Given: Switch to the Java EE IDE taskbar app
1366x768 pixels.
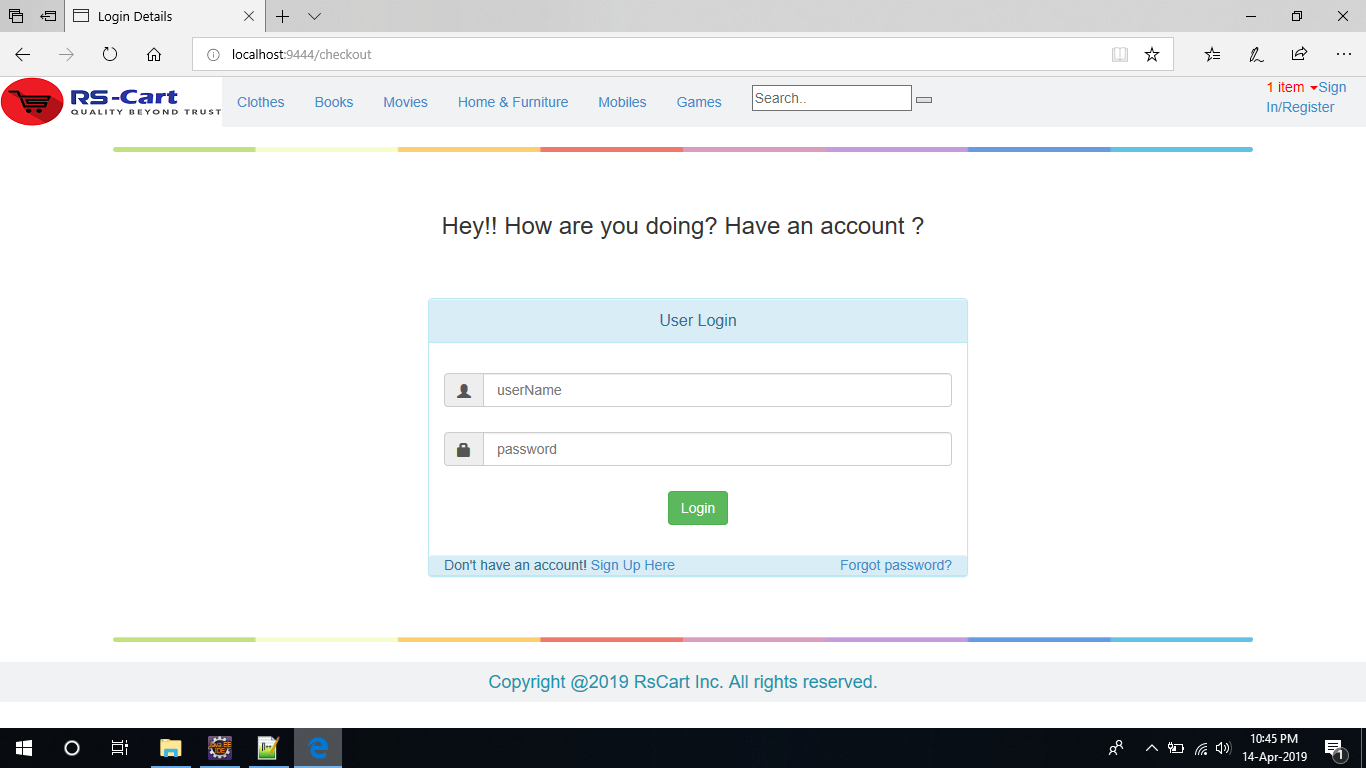Looking at the screenshot, I should click(220, 748).
